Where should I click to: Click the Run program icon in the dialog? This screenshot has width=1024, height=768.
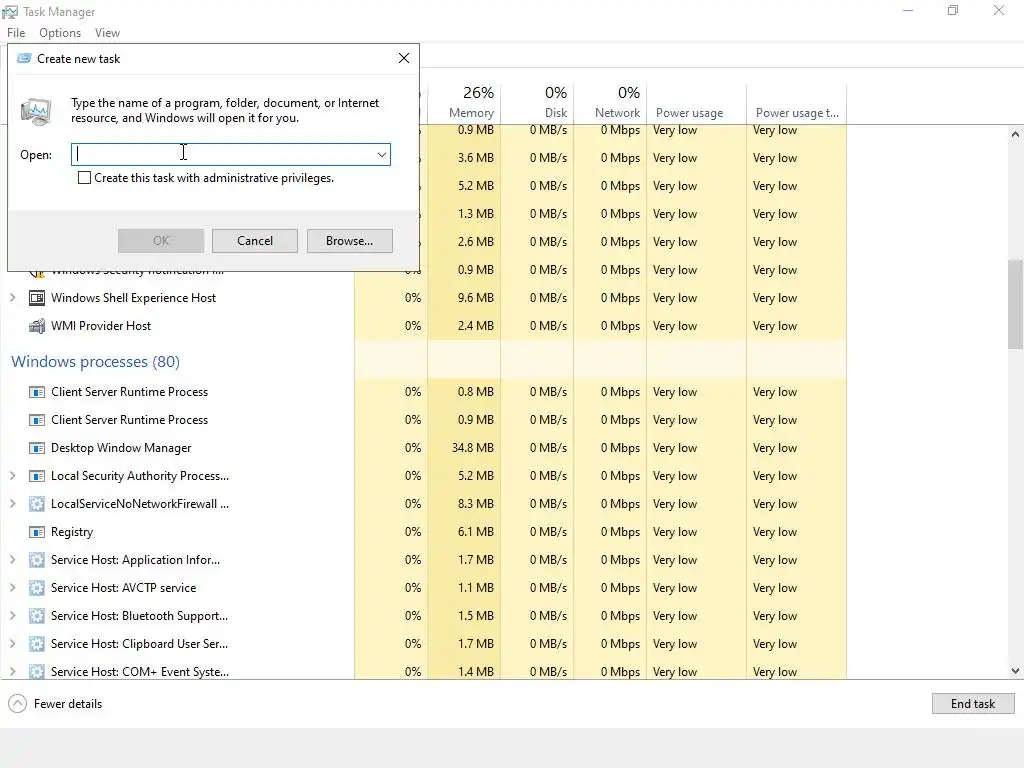pyautogui.click(x=36, y=111)
